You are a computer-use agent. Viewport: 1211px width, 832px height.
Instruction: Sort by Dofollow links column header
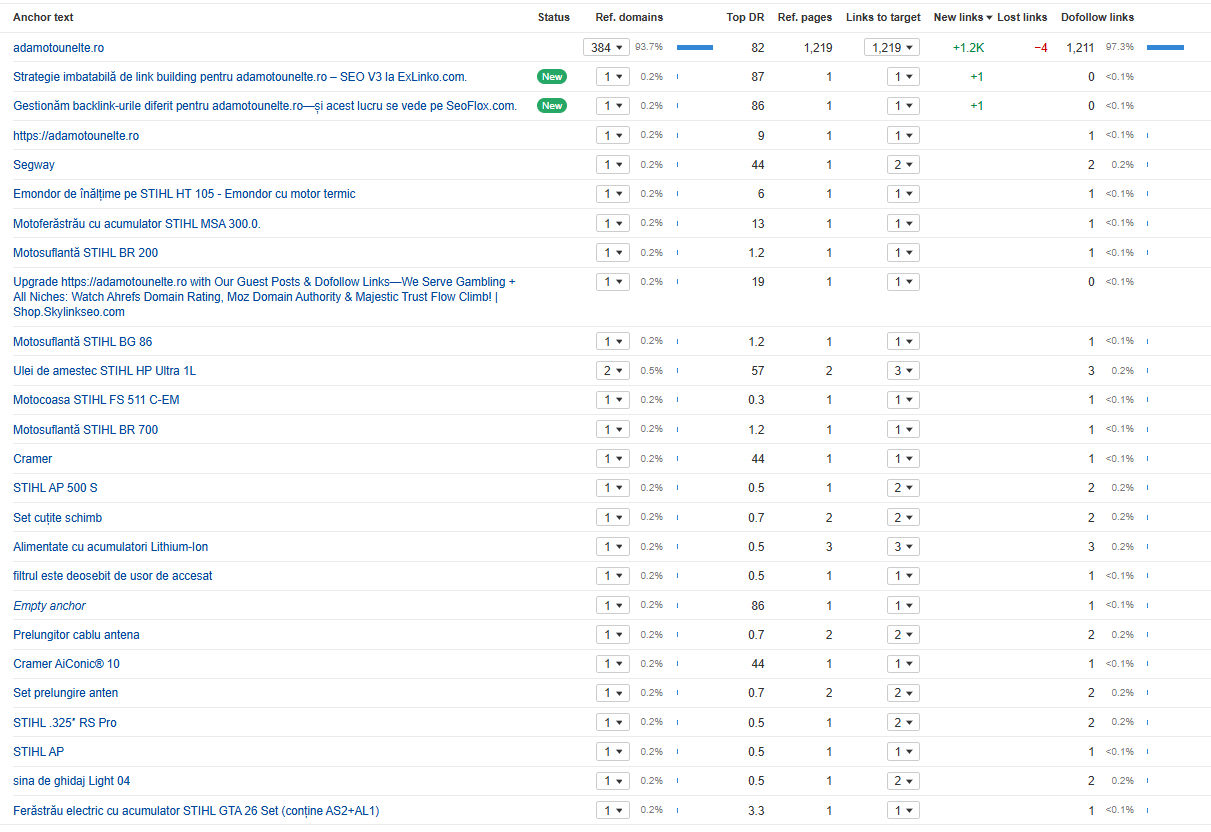coord(1097,17)
